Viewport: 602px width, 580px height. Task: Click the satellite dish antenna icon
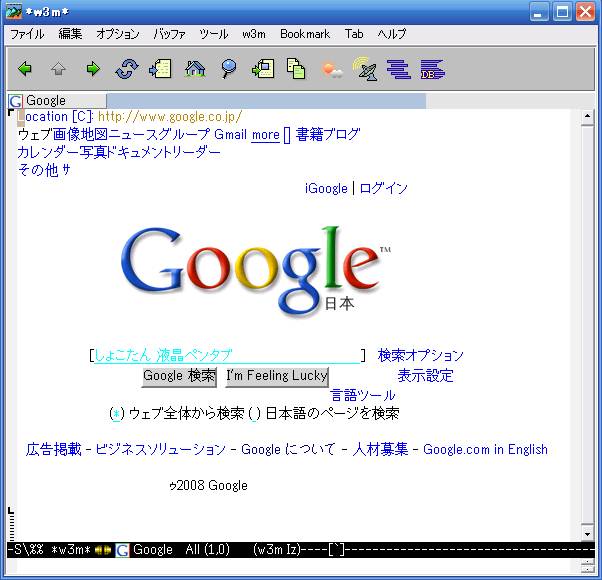click(365, 69)
